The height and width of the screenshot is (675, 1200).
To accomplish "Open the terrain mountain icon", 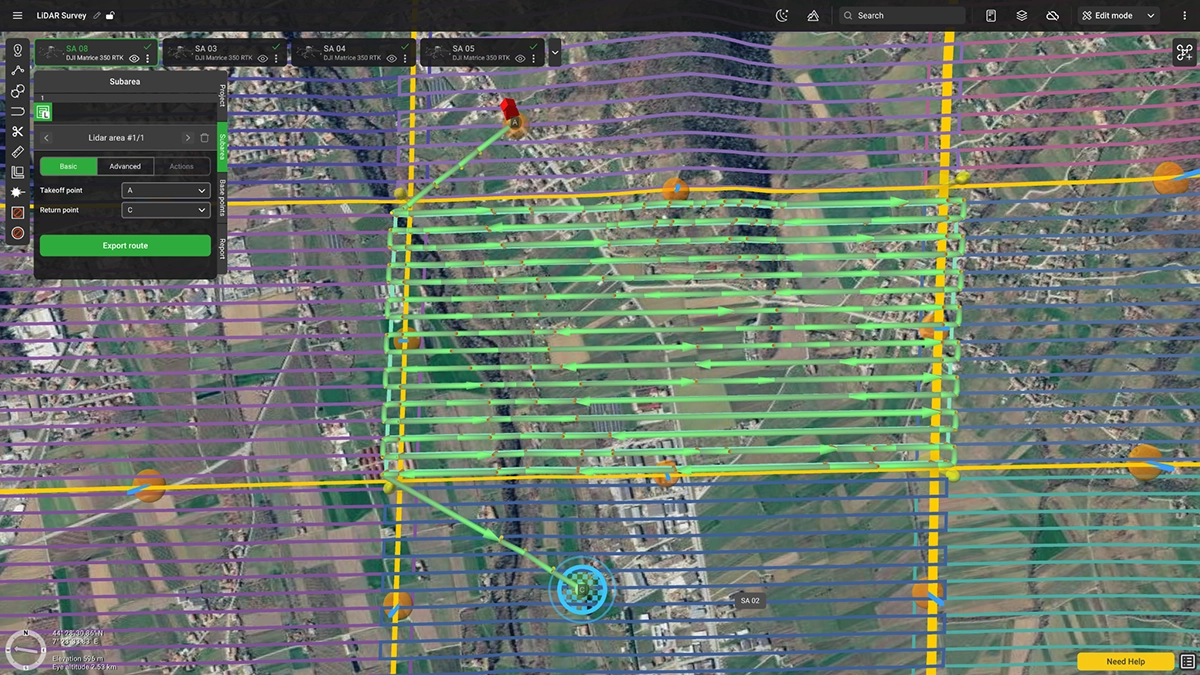I will pyautogui.click(x=813, y=15).
